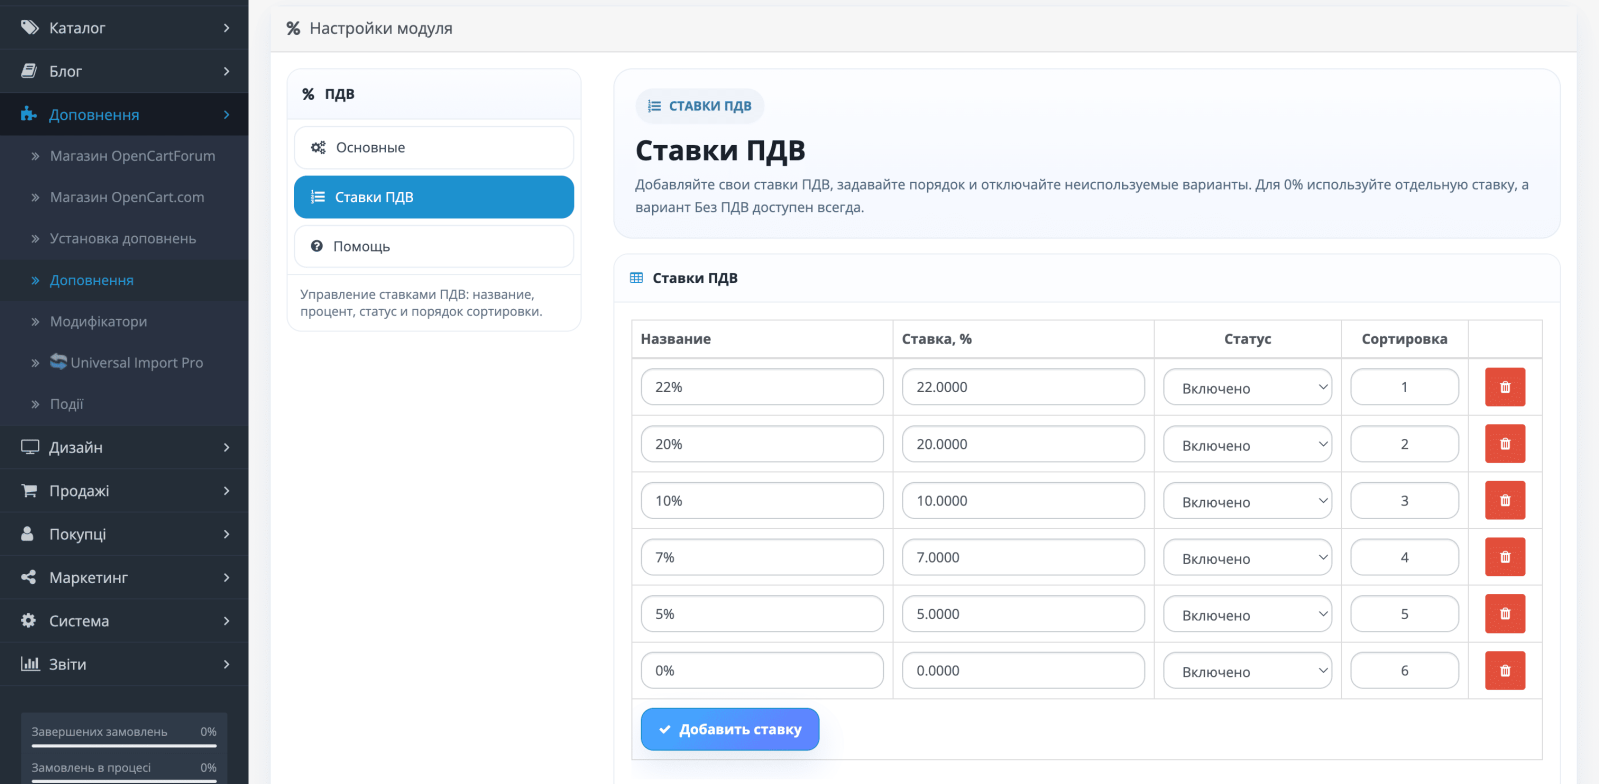This screenshot has width=1600, height=784.
Task: Delete the 22% tax rate row
Action: point(1505,387)
